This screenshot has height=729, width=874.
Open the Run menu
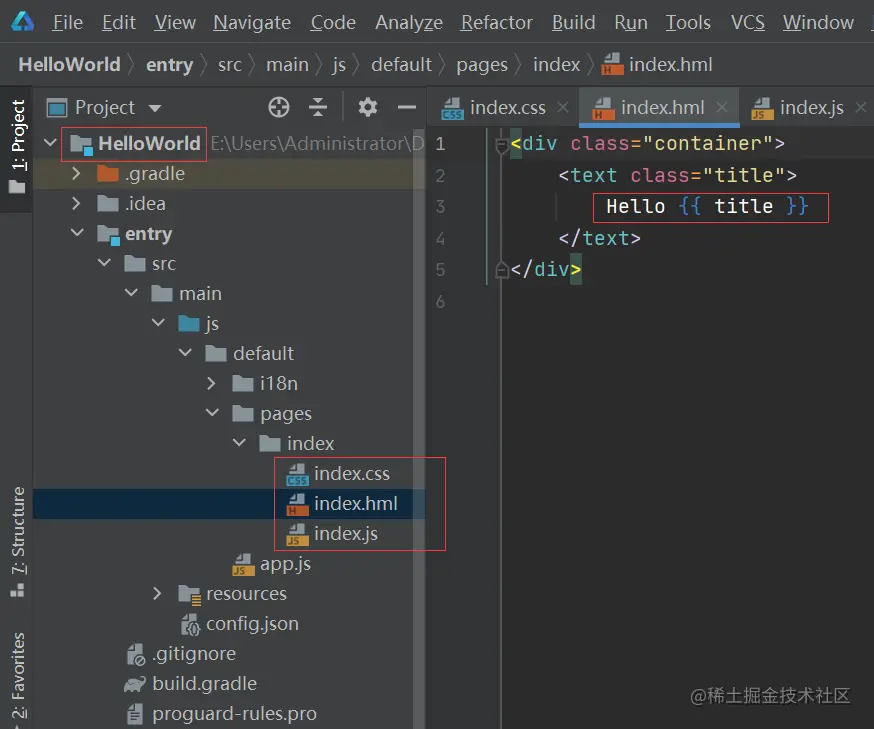pos(631,22)
